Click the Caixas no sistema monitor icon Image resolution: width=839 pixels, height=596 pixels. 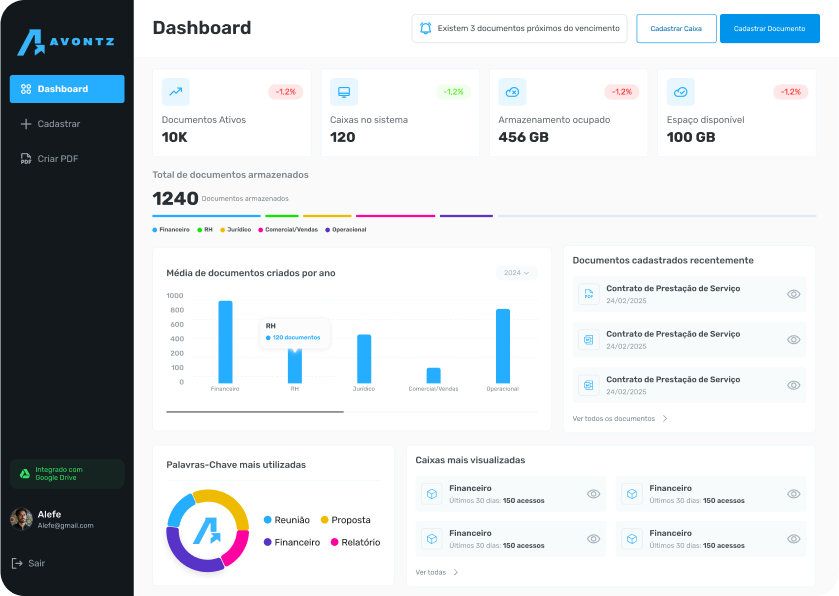(344, 92)
